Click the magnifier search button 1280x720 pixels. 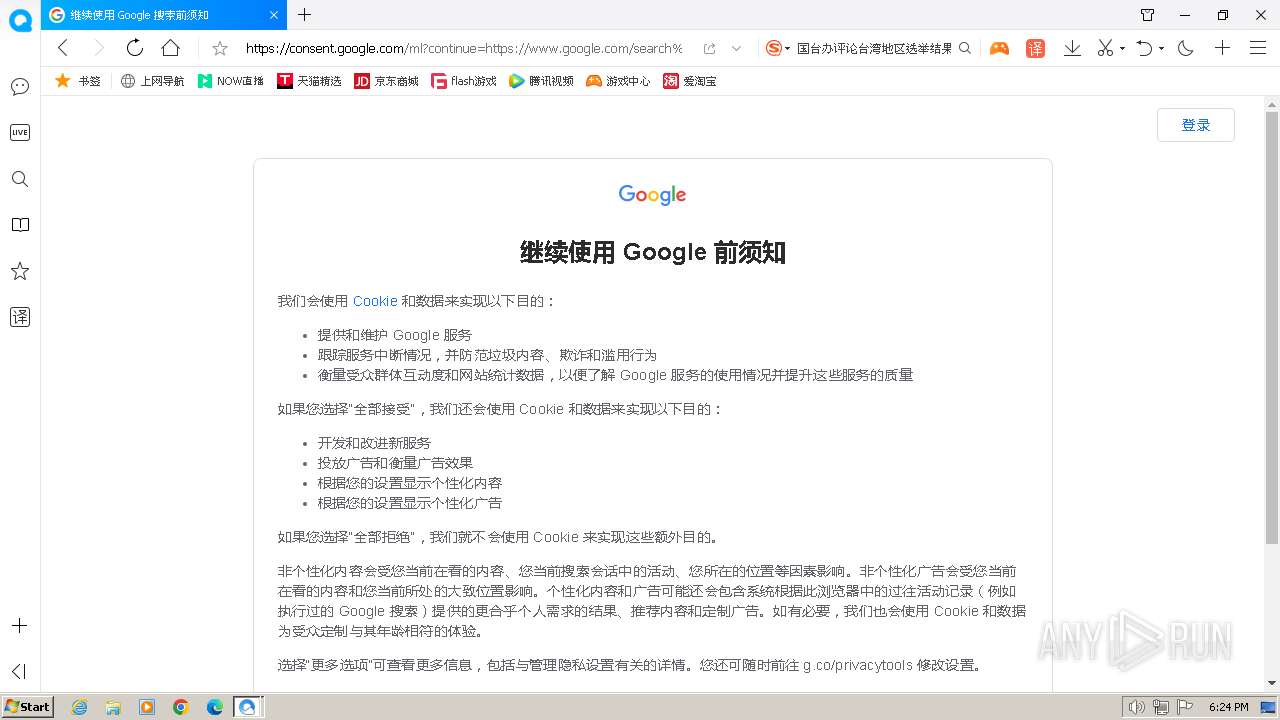[965, 48]
